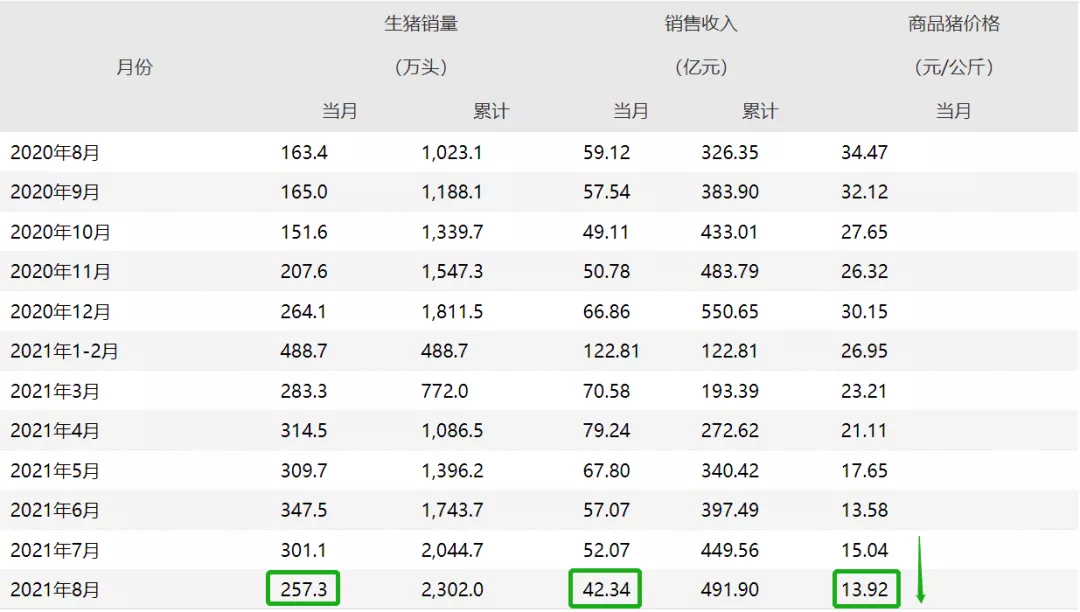Click the 销售收入 column header
The height and width of the screenshot is (612, 1080).
(x=701, y=24)
